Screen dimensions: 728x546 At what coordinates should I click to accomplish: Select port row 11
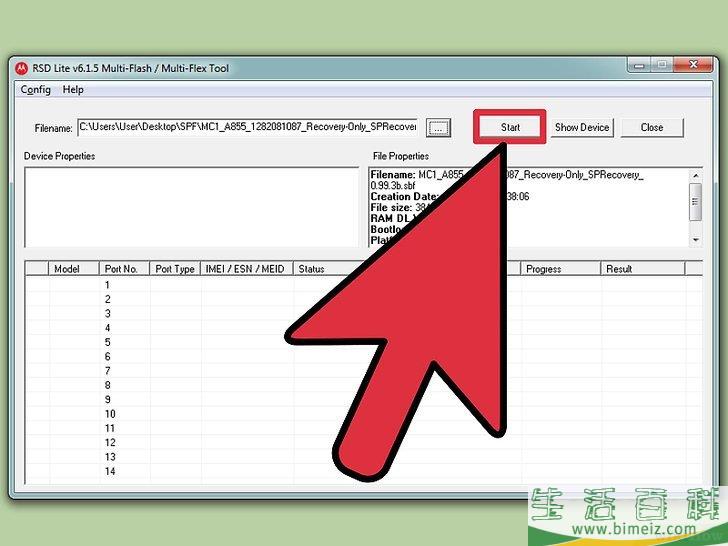364,428
